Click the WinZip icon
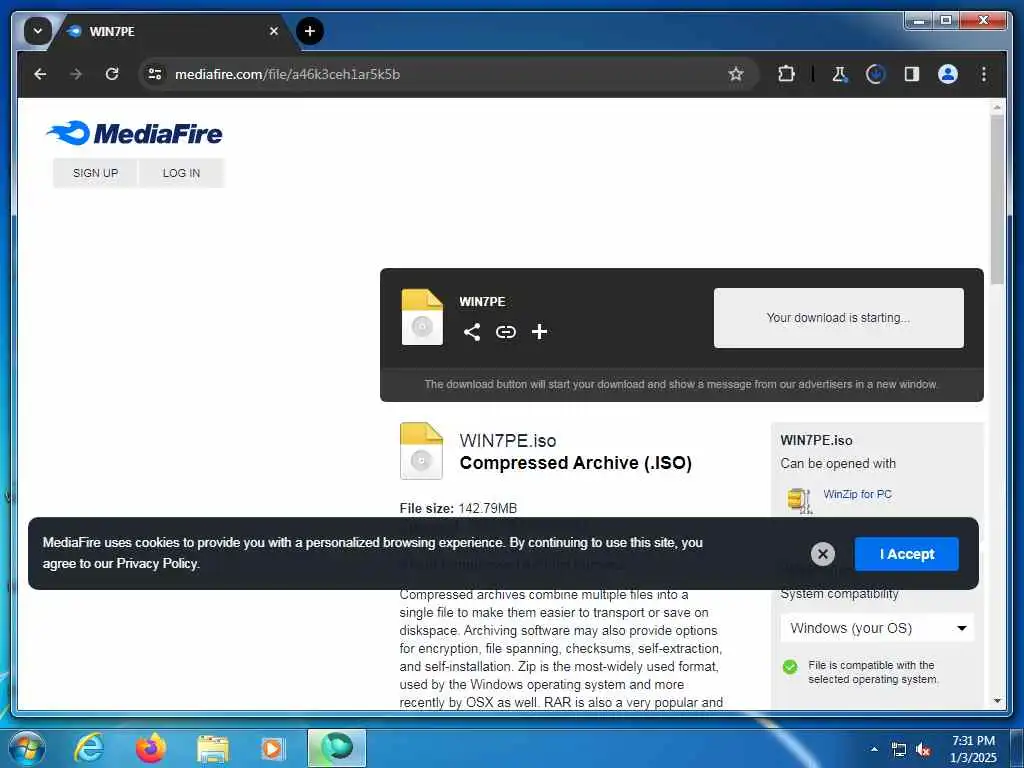The image size is (1024, 768). click(x=799, y=501)
